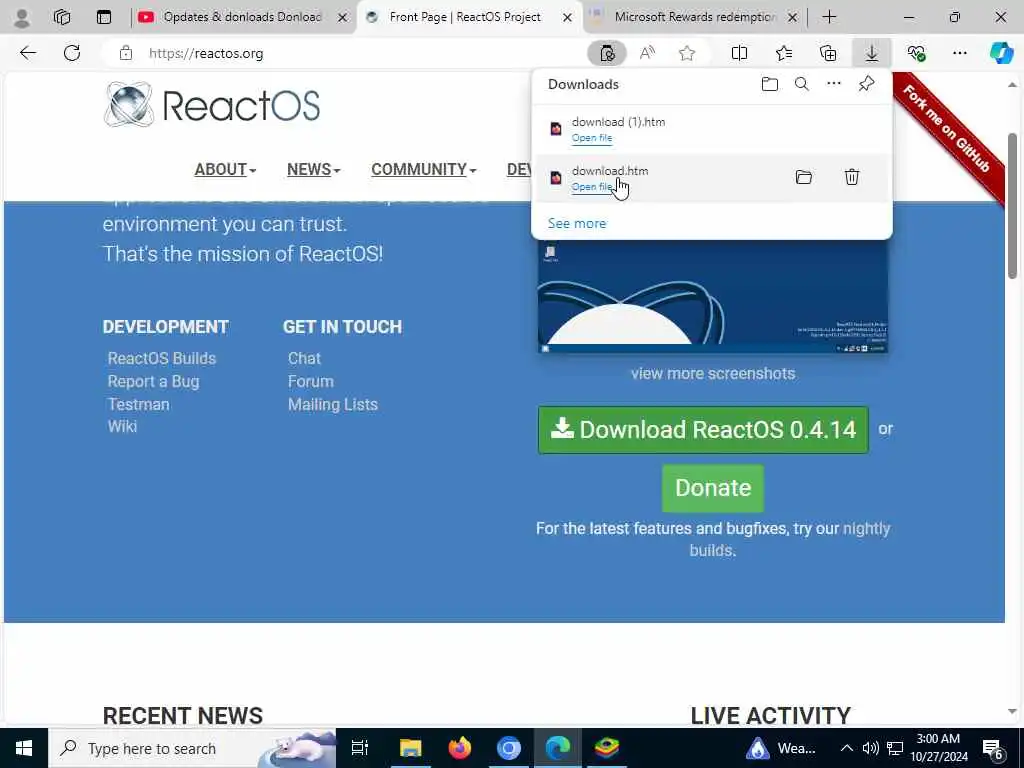This screenshot has height=768, width=1024.
Task: Expand the ABOUT menu
Action: 225,169
